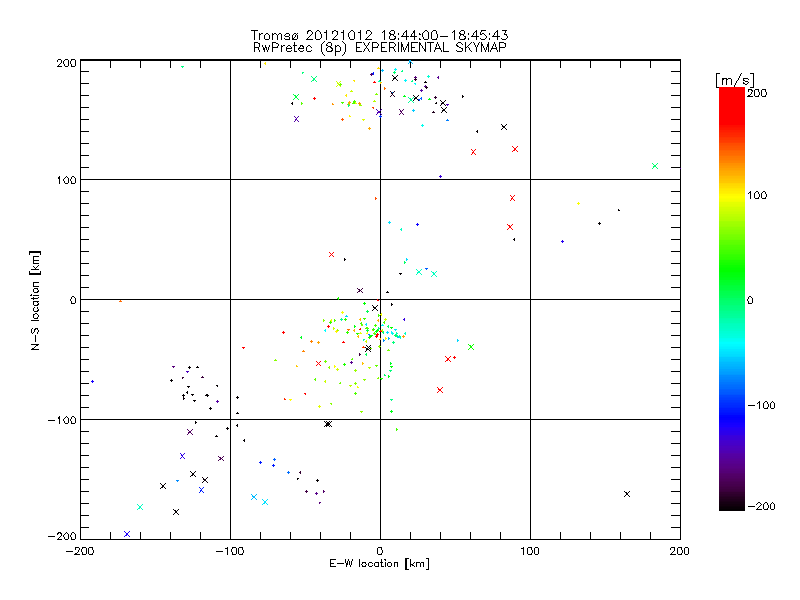This screenshot has width=800, height=600.
Task: Click the N-S axis tick label "100"
Action: click(x=67, y=180)
